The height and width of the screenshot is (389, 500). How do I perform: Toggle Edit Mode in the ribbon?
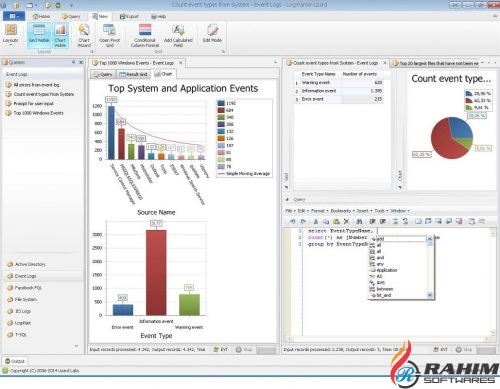[212, 33]
